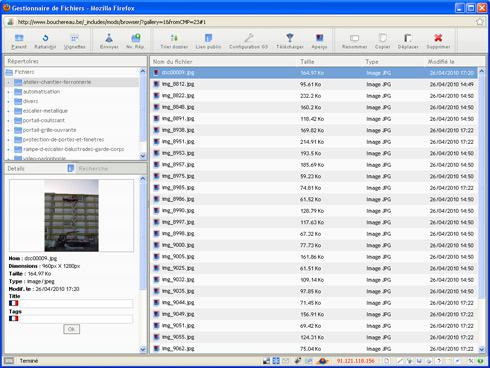Click the browser URL address bar

point(245,22)
